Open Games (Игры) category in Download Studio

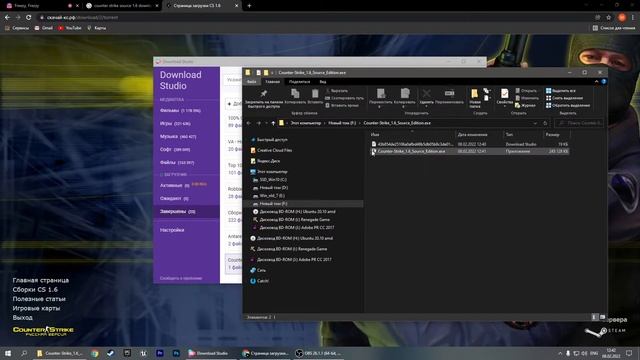coord(175,123)
